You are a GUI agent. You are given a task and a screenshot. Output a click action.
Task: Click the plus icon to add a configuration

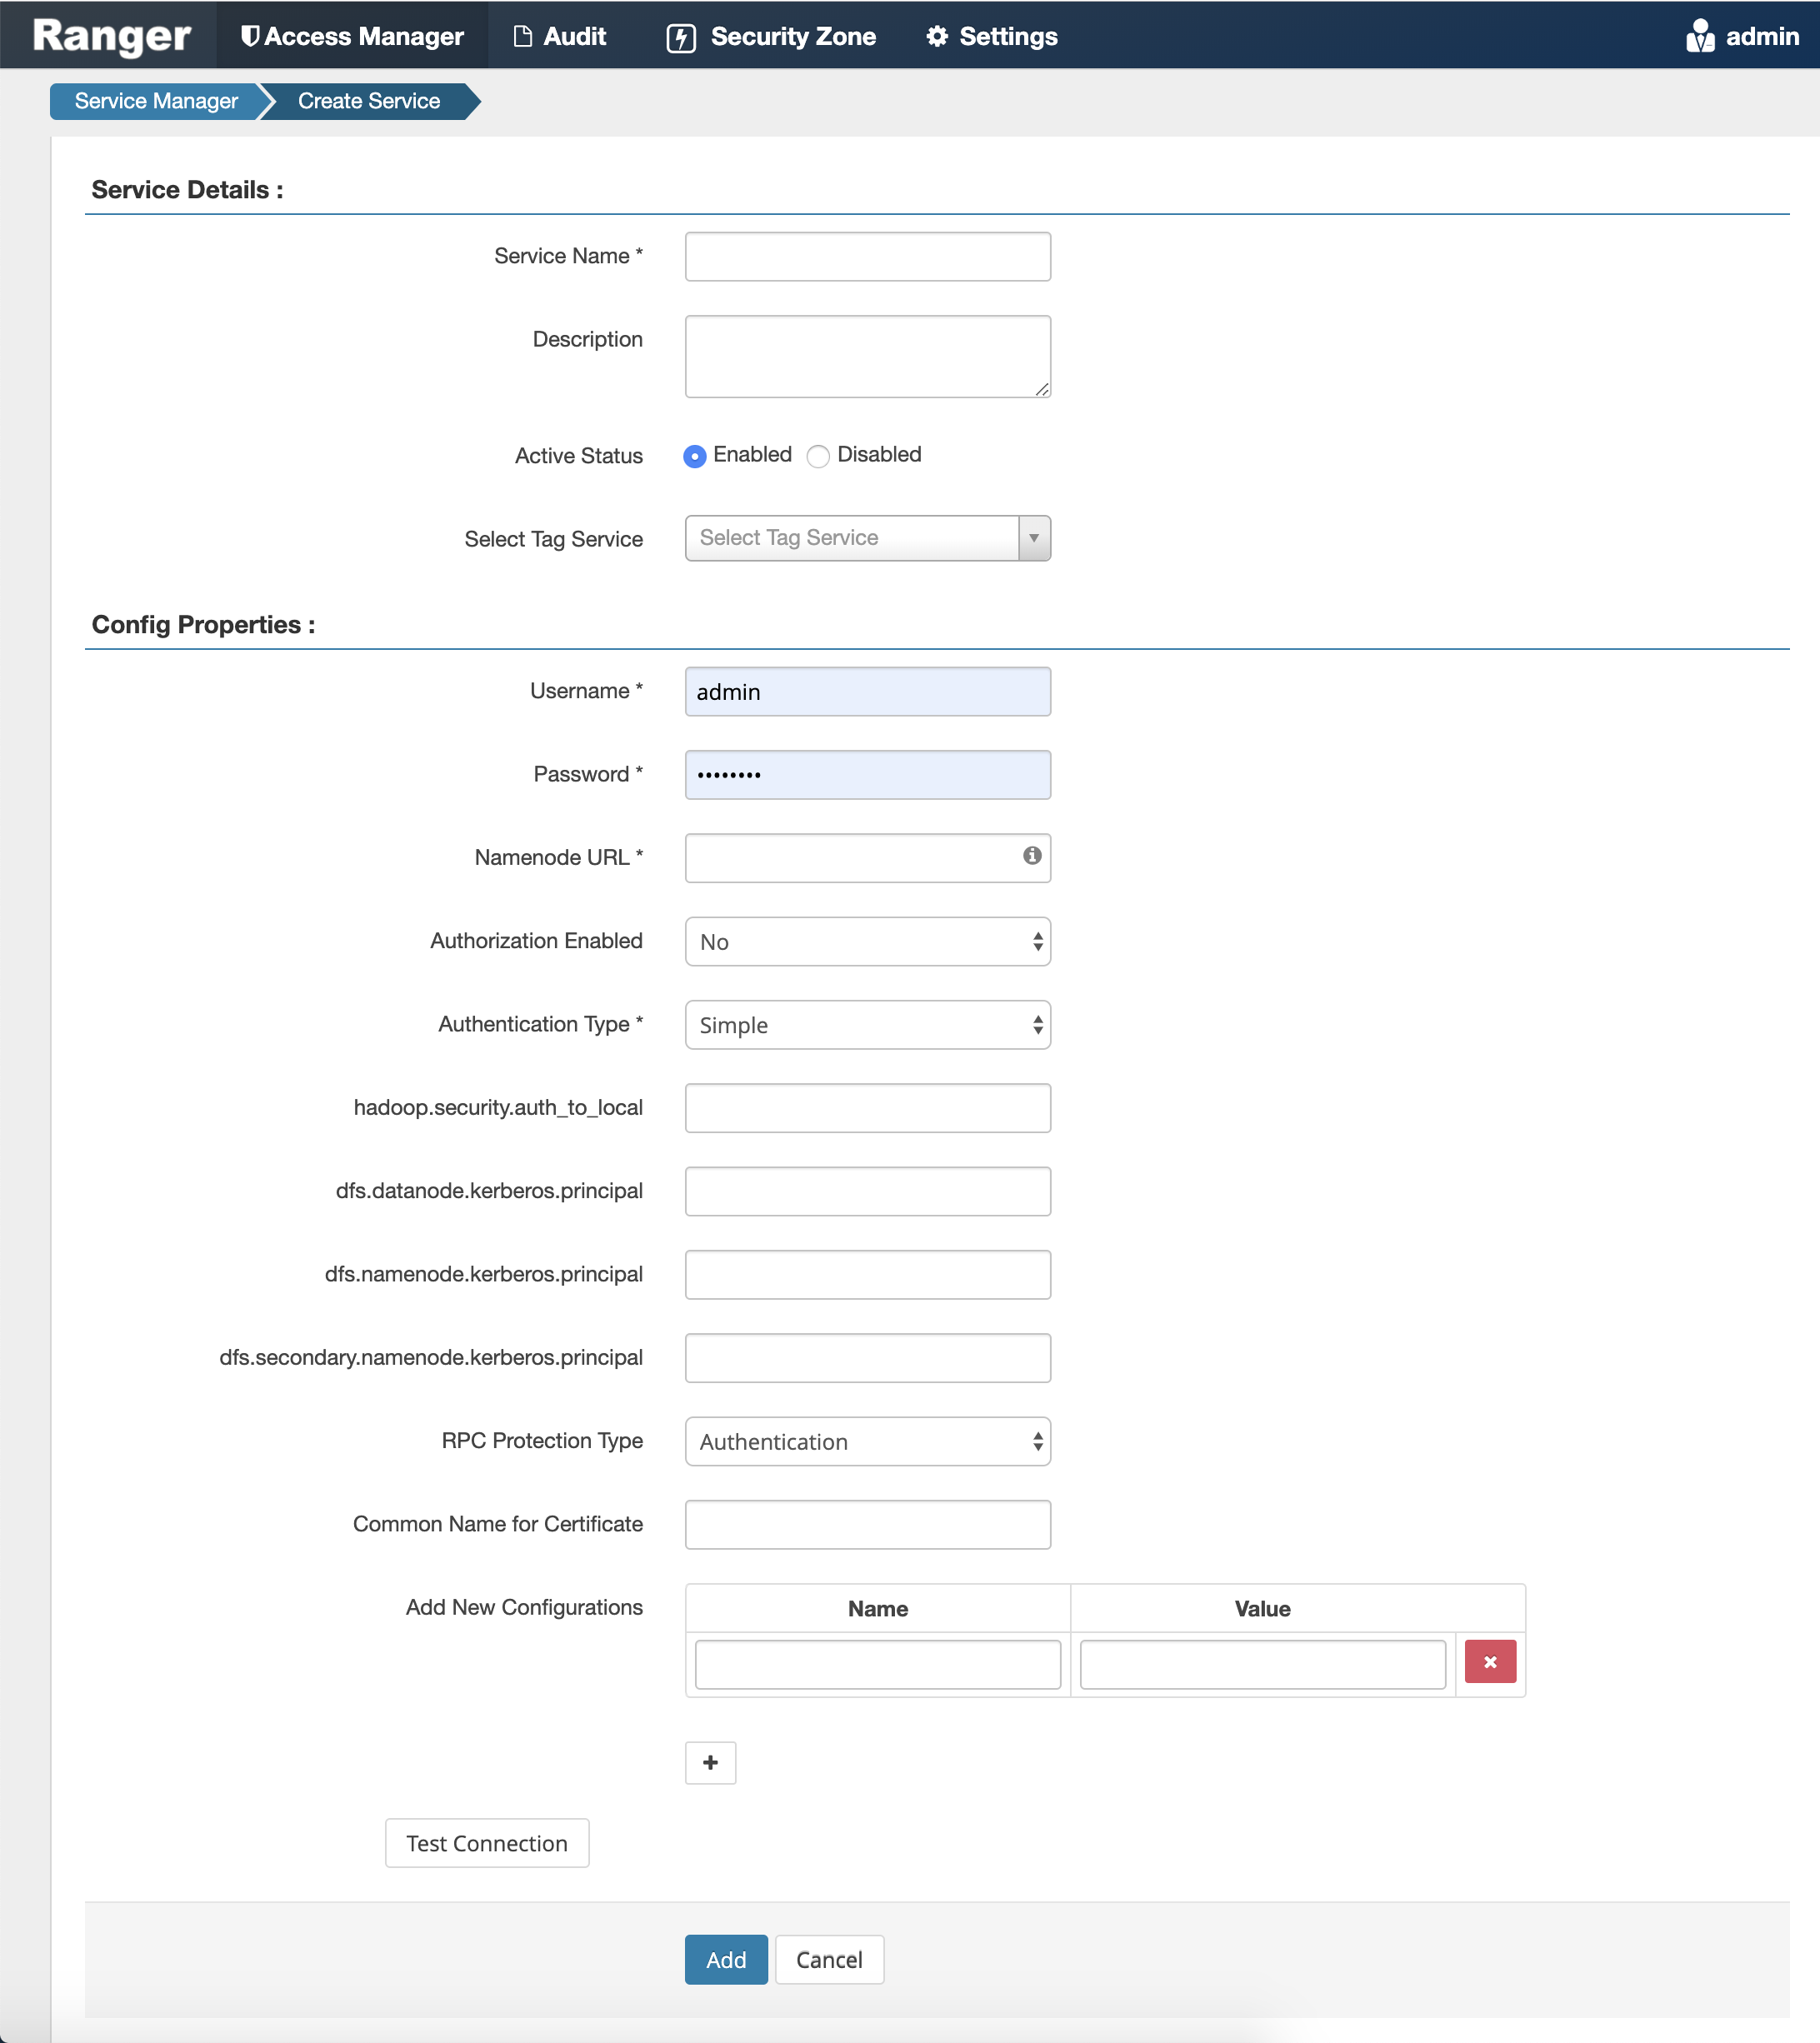[710, 1763]
